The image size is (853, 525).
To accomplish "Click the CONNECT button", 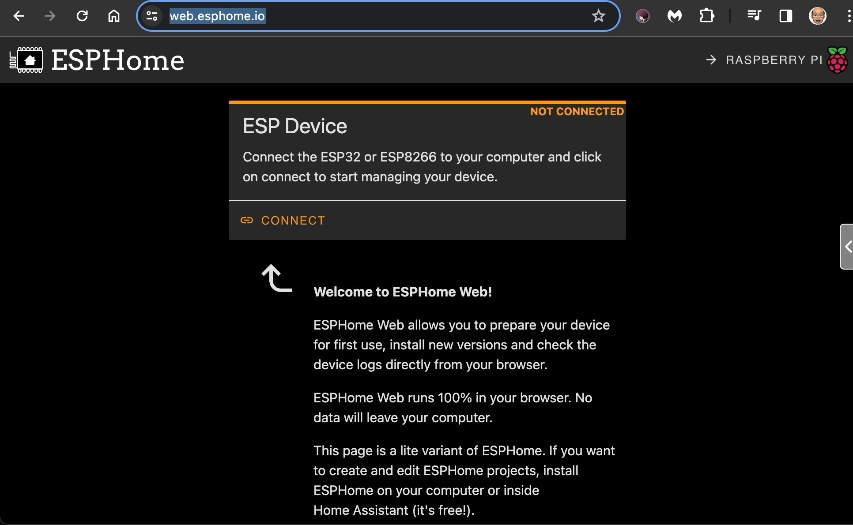I will [282, 220].
